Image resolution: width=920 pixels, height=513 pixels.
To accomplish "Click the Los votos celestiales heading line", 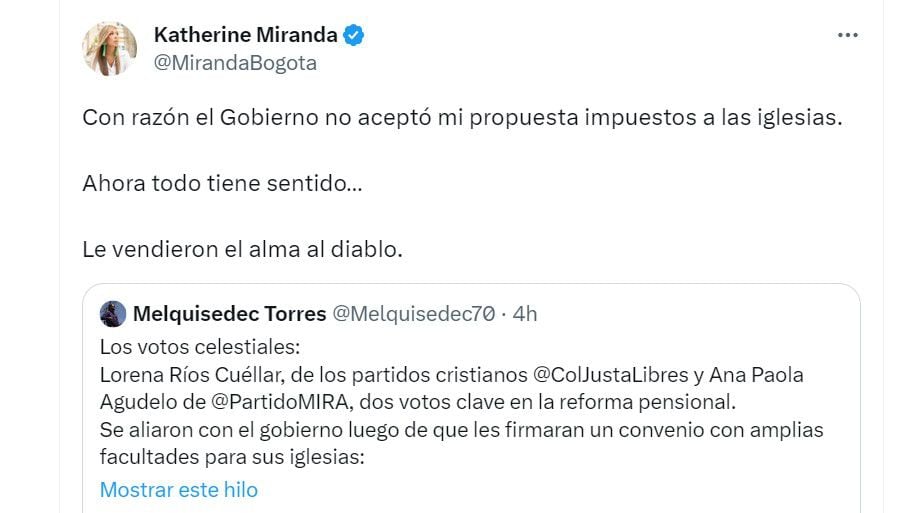I will click(x=200, y=348).
